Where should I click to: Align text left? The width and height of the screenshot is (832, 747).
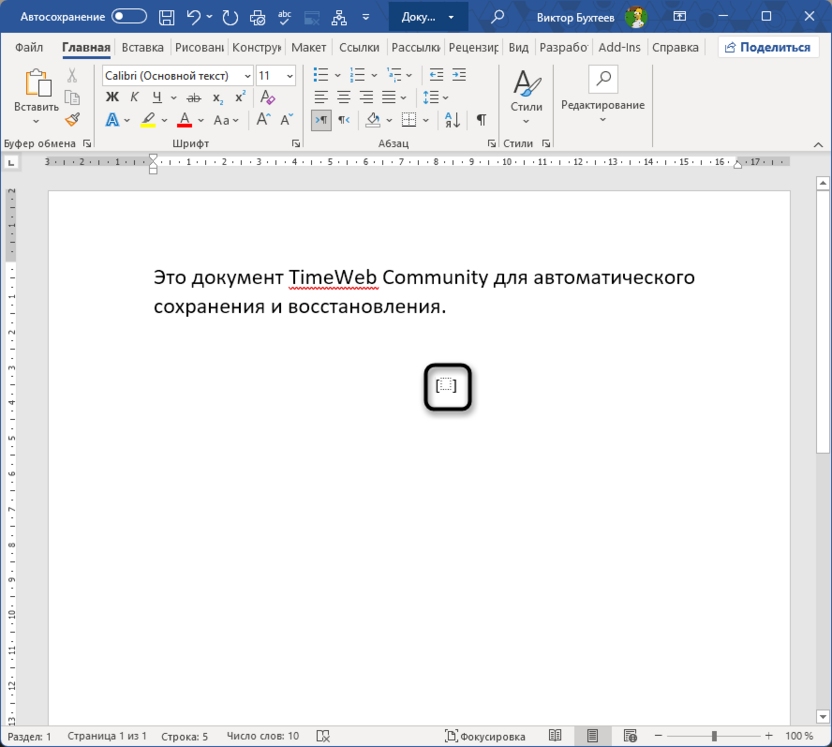pos(321,97)
